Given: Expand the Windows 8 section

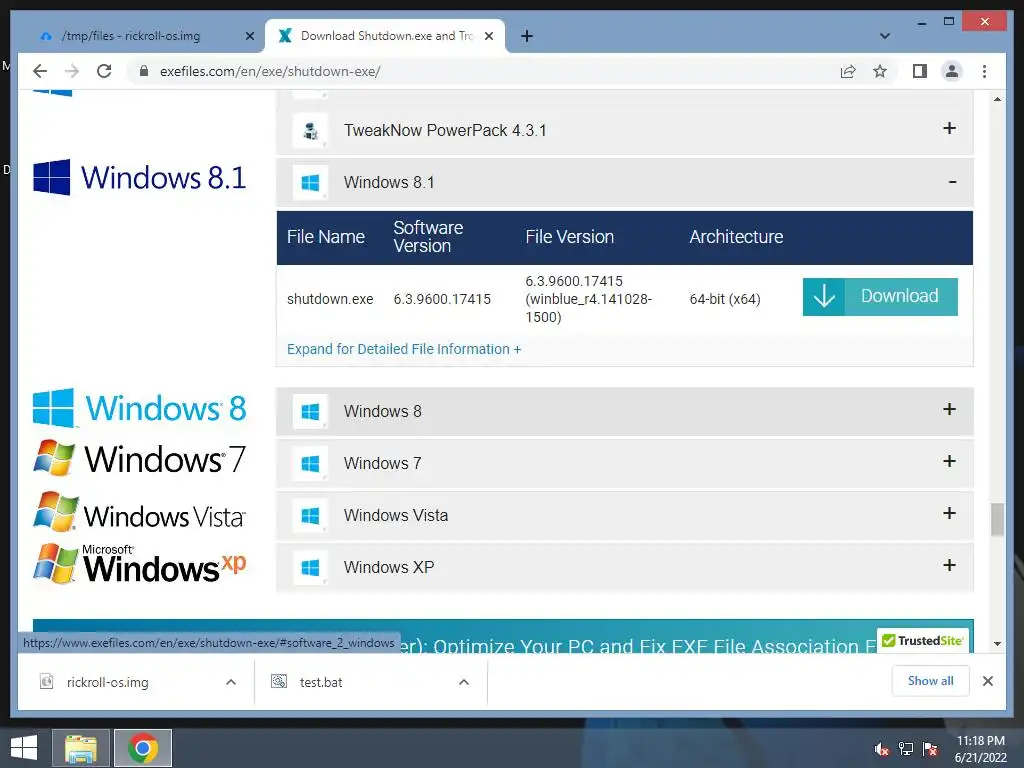Looking at the screenshot, I should [950, 409].
